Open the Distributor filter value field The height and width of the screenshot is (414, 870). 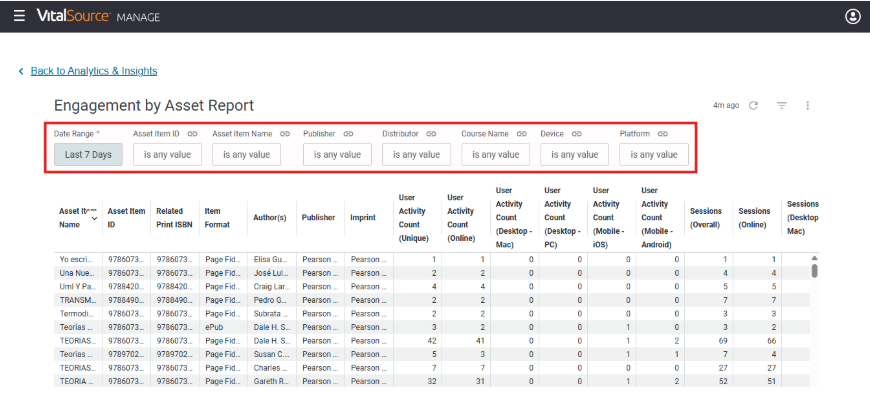(417, 155)
